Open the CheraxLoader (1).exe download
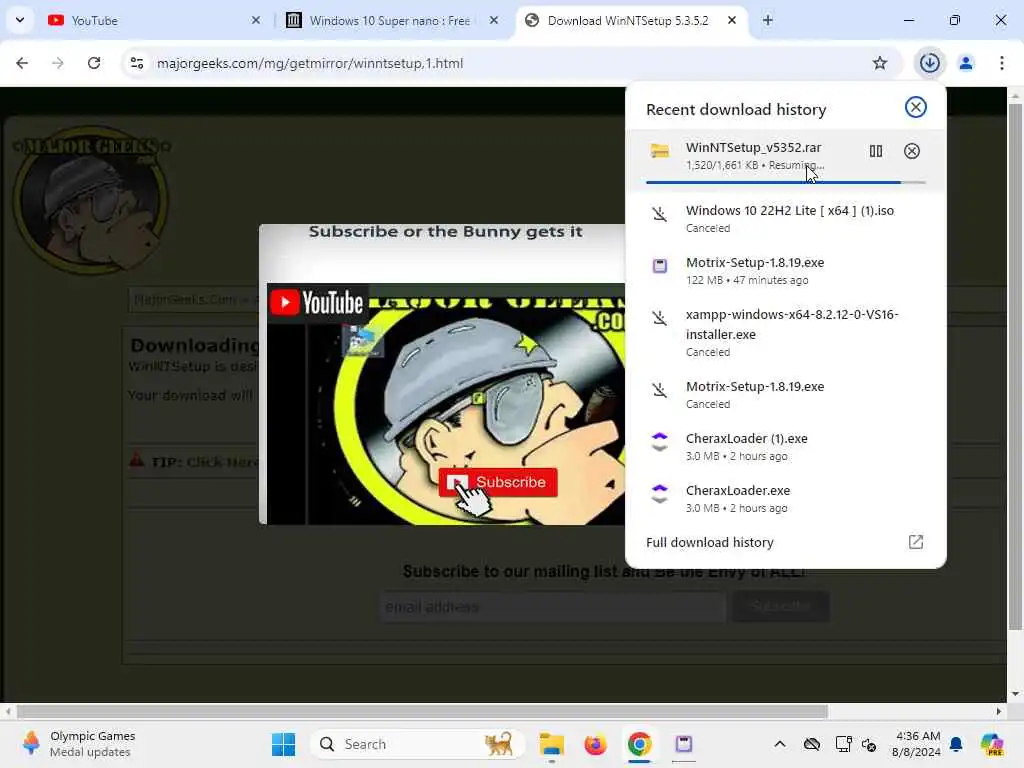The width and height of the screenshot is (1024, 768). (786, 447)
